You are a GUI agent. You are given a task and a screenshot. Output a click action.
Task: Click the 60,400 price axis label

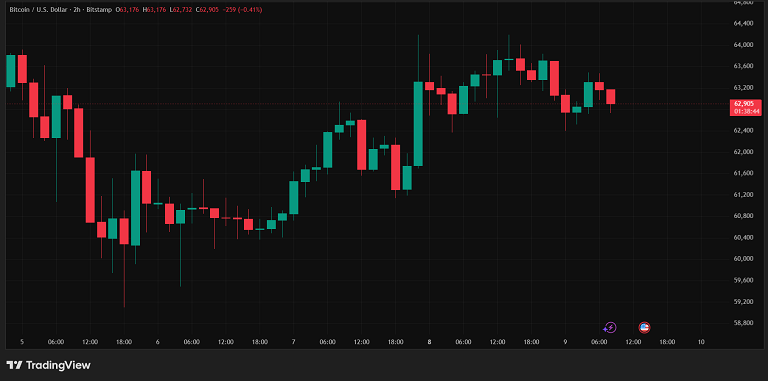pyautogui.click(x=743, y=238)
